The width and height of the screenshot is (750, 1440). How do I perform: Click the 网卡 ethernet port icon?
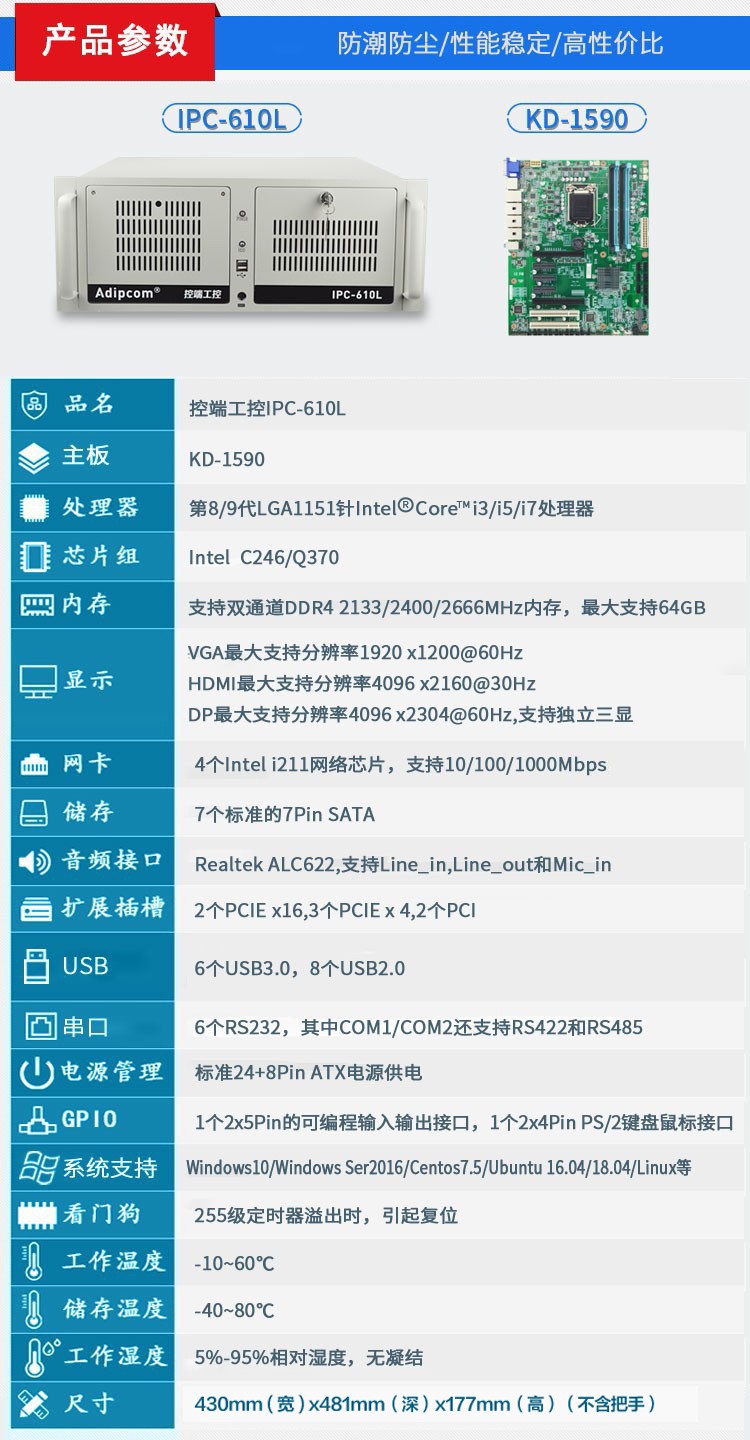[35, 766]
